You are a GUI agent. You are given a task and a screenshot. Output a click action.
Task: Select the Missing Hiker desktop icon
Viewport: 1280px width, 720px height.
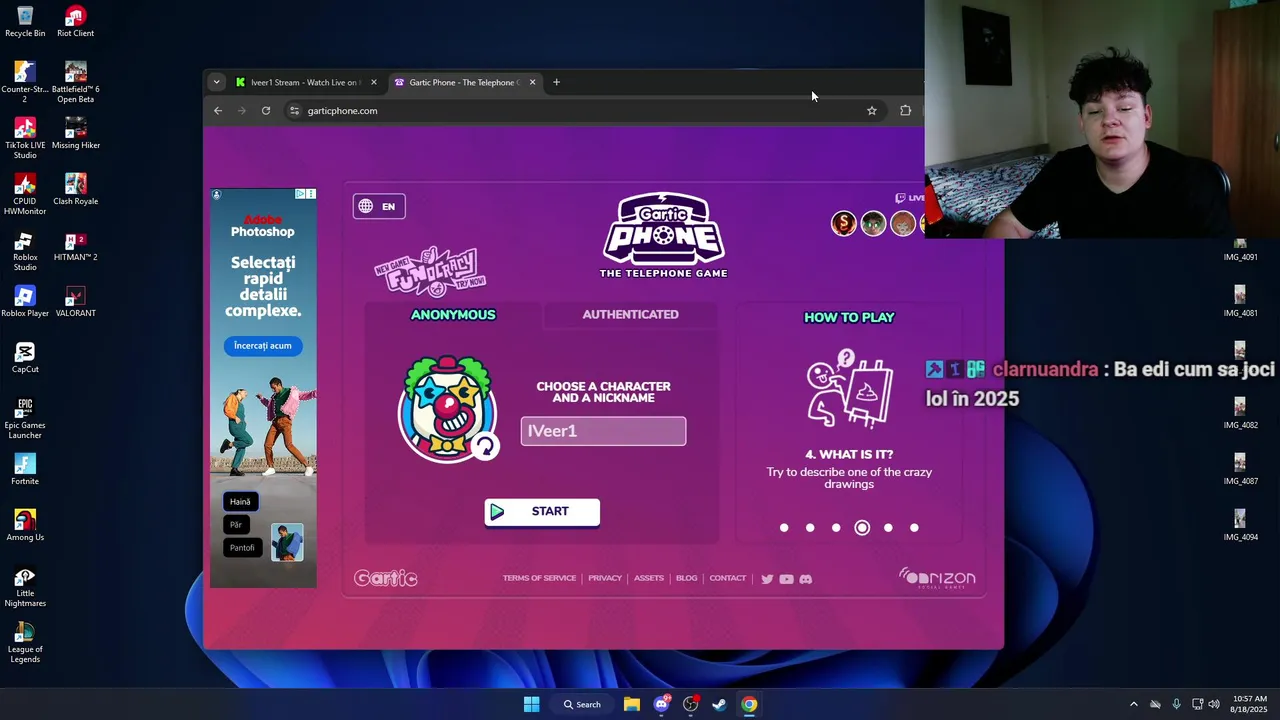75,134
